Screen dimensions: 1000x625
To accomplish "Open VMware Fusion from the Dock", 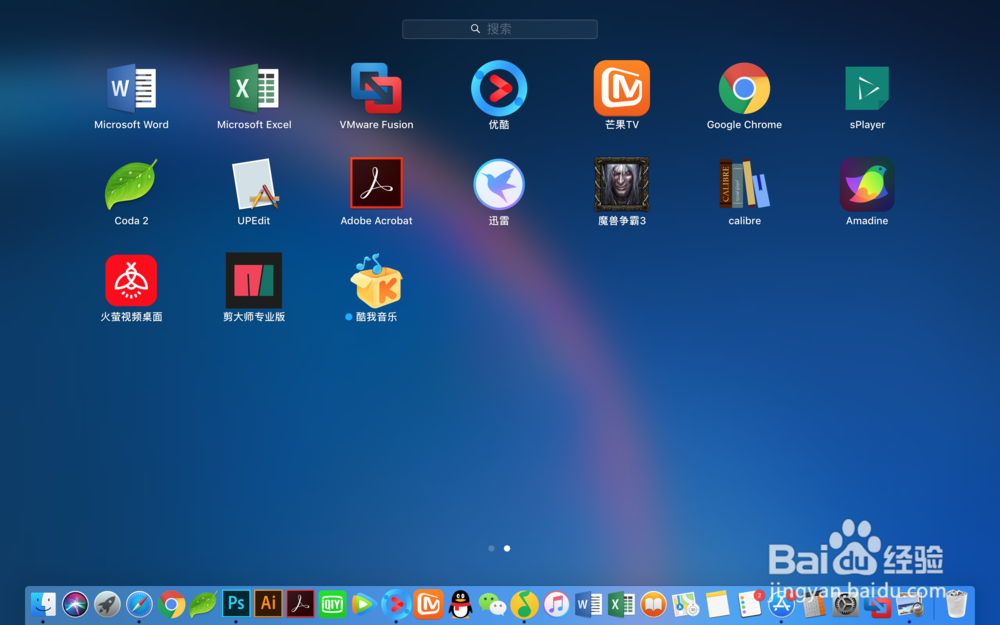I will 878,605.
